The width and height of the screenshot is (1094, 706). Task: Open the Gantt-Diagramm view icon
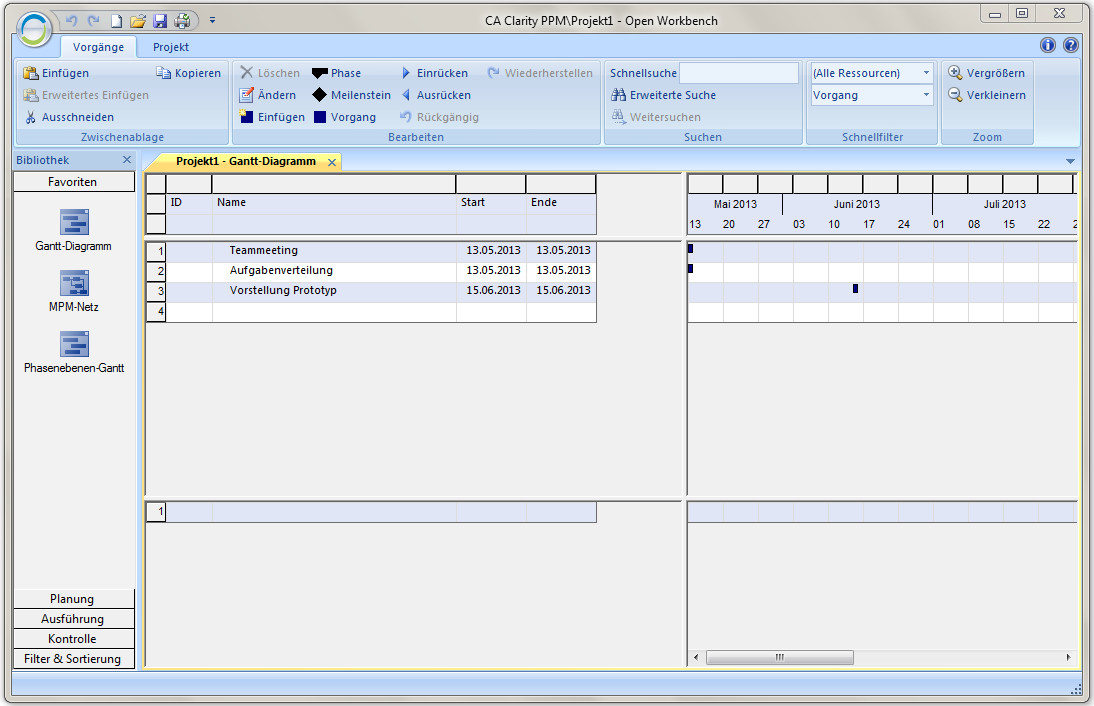click(74, 230)
